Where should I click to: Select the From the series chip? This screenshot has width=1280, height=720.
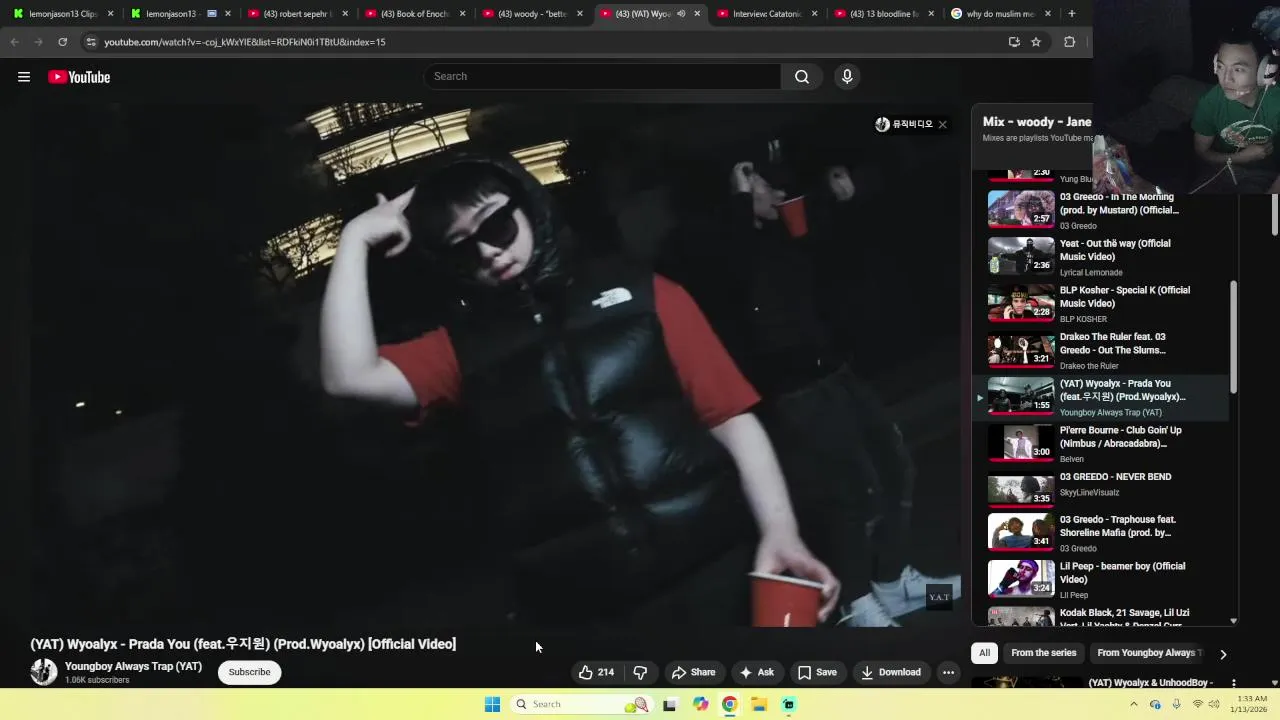[1043, 653]
